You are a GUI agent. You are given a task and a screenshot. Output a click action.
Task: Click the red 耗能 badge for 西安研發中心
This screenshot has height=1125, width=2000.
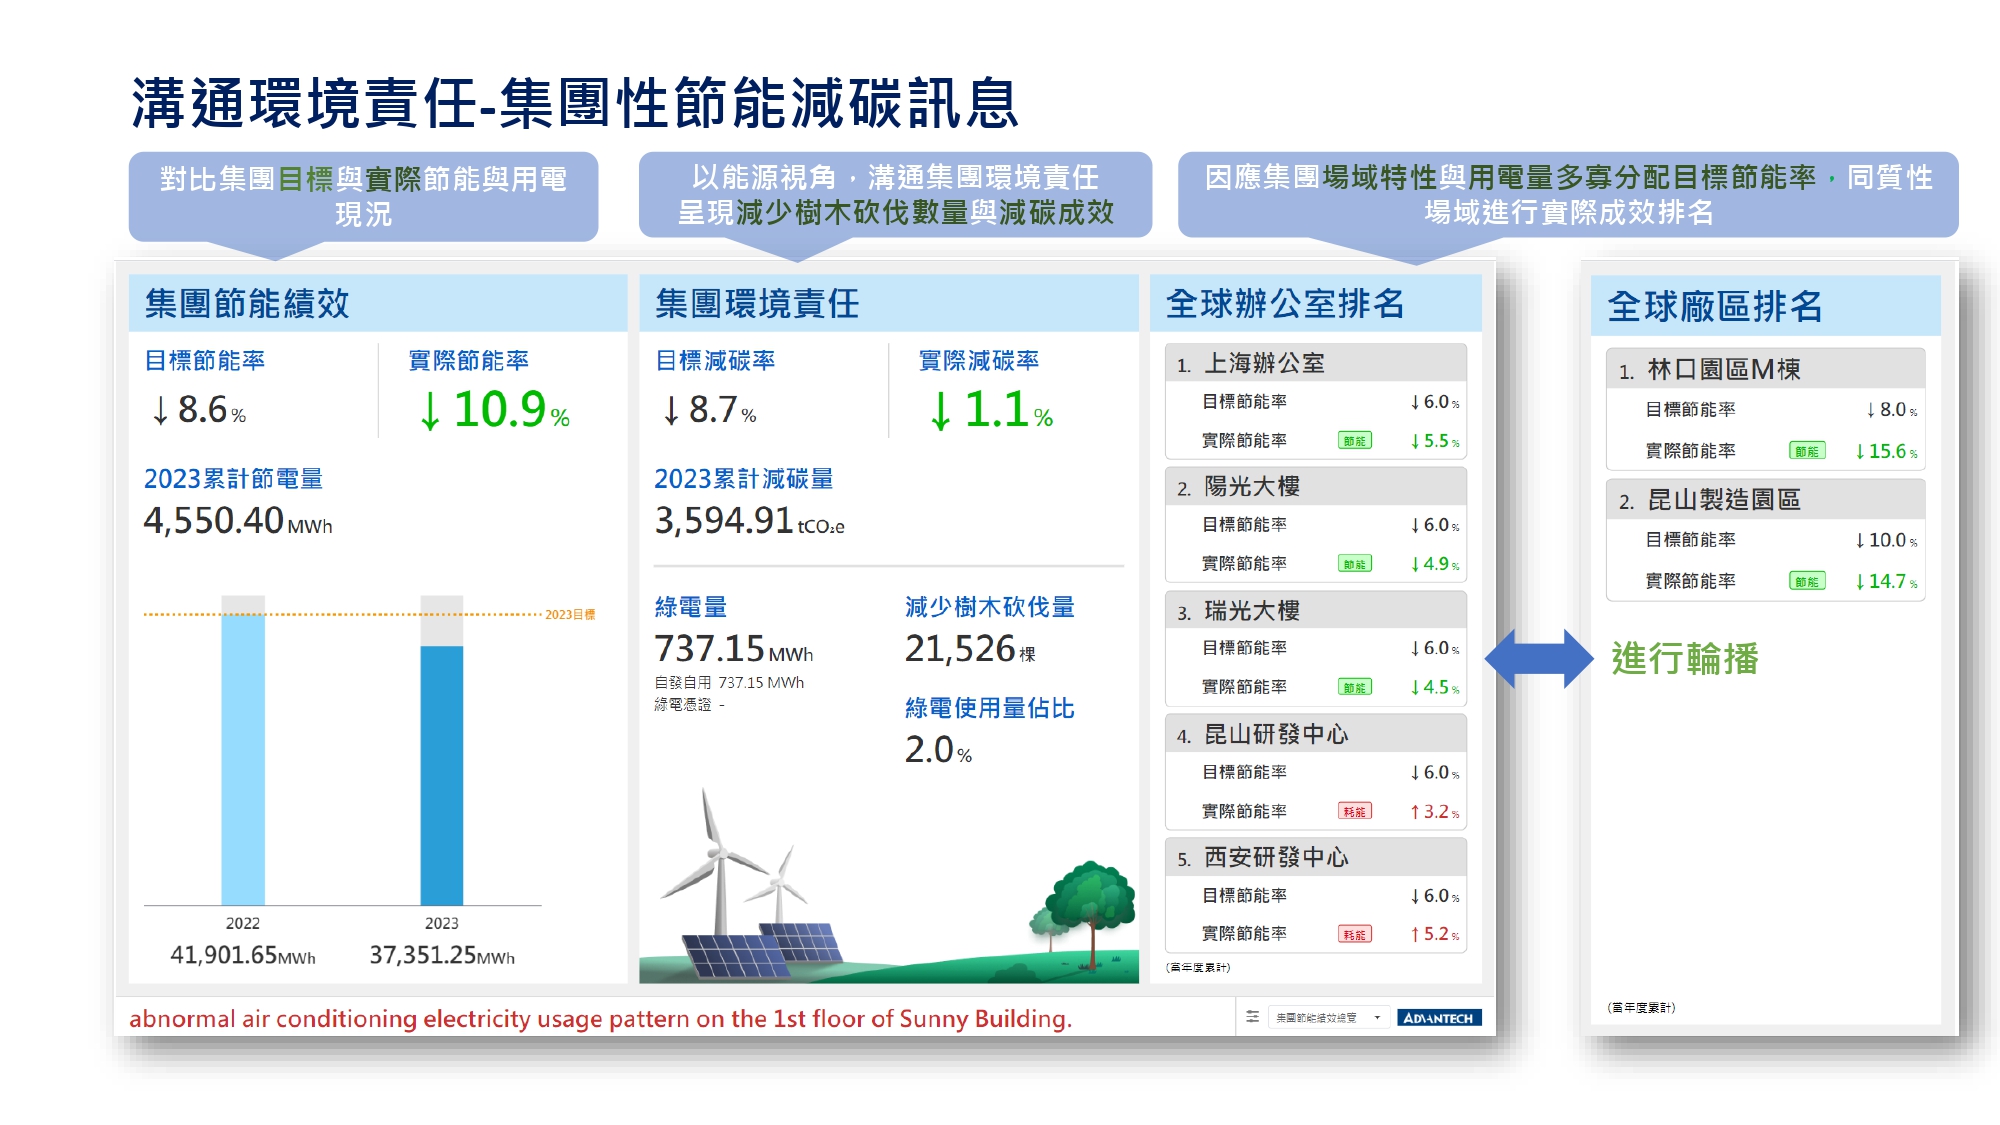[x=1355, y=935]
